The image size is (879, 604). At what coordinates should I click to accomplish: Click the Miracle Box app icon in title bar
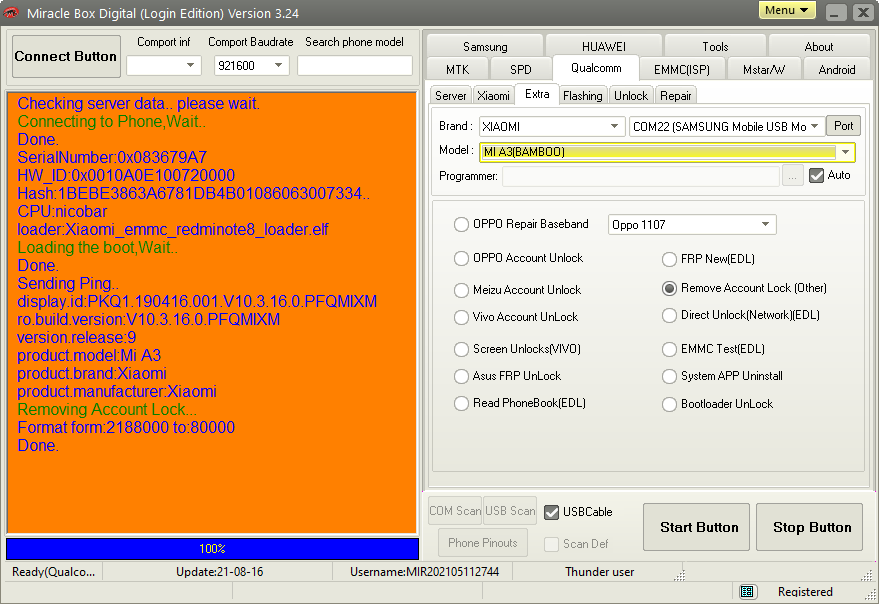(x=11, y=12)
